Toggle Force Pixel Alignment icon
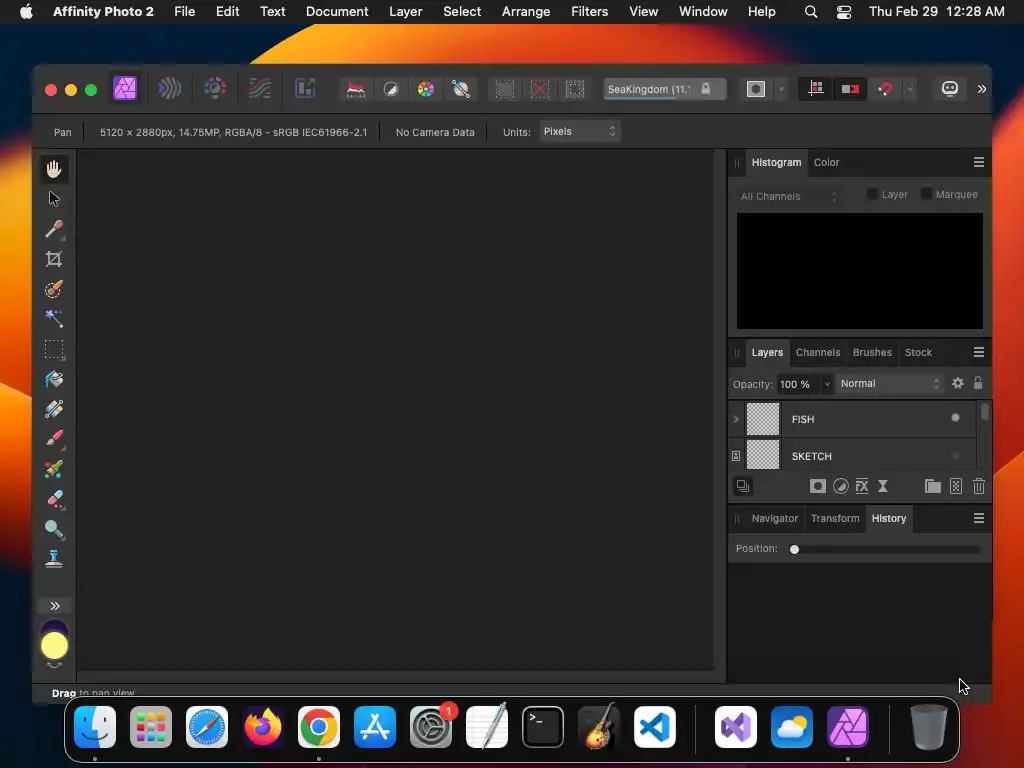Screen dimensions: 1024x768 [x=816, y=89]
